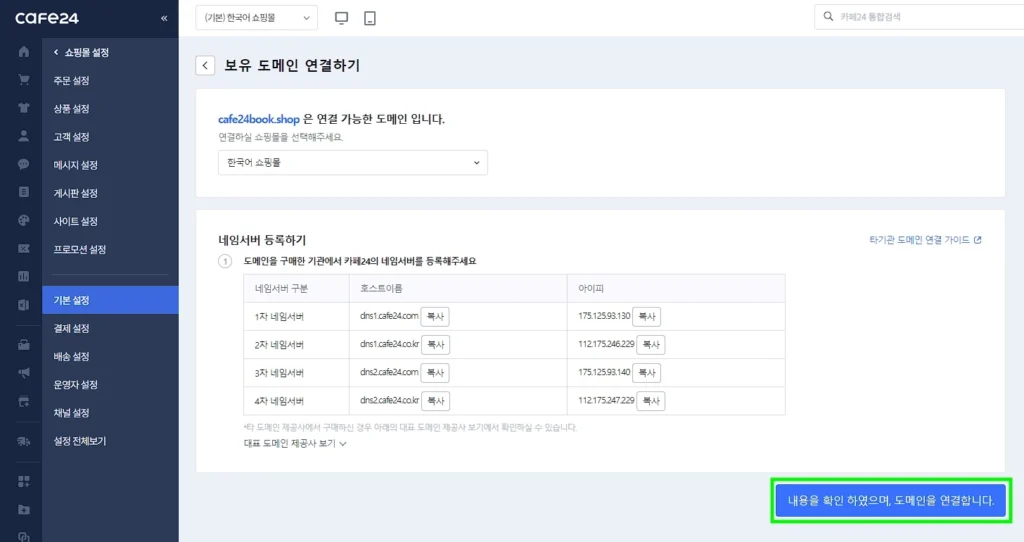
Task: Open the shopping cart orders icon
Action: point(24,80)
